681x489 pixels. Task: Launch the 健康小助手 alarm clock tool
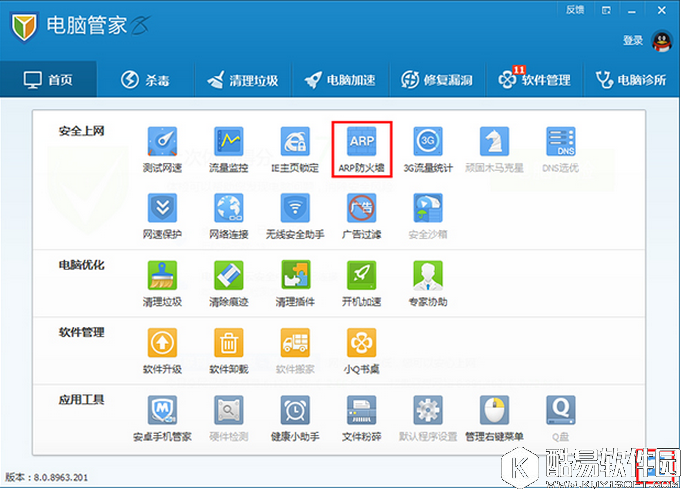295,418
